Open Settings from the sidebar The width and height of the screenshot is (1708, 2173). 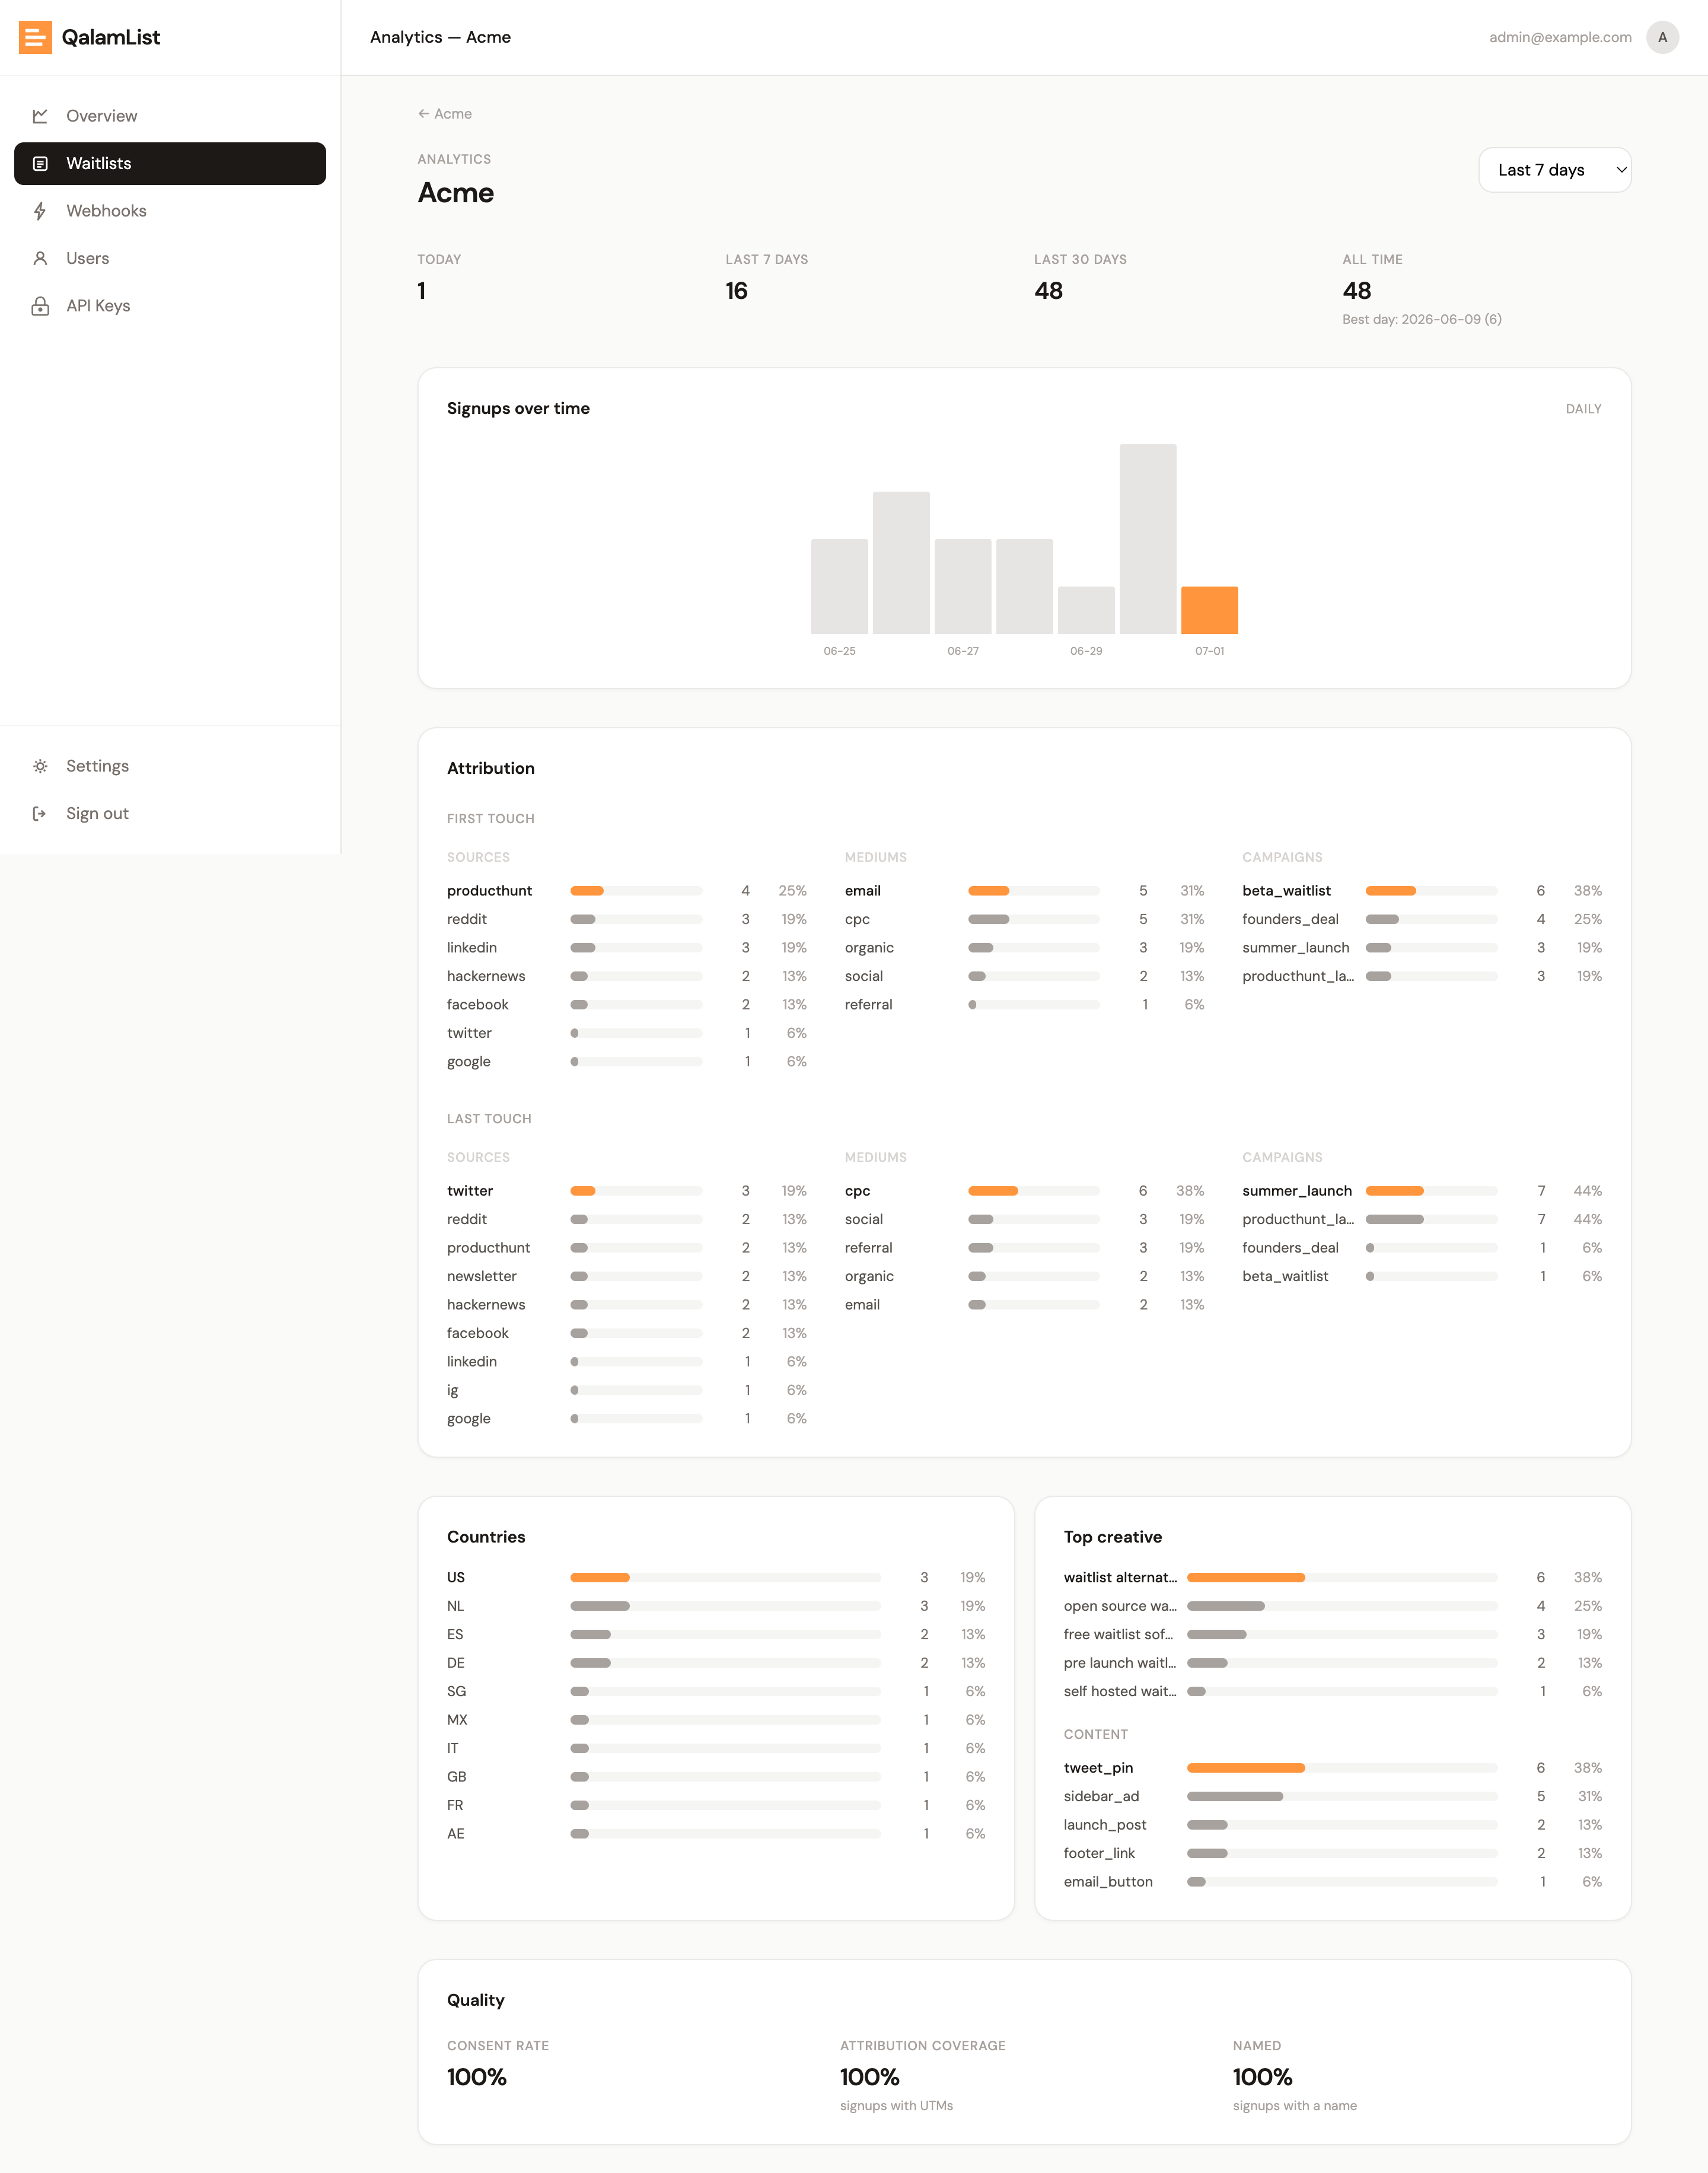(170, 766)
